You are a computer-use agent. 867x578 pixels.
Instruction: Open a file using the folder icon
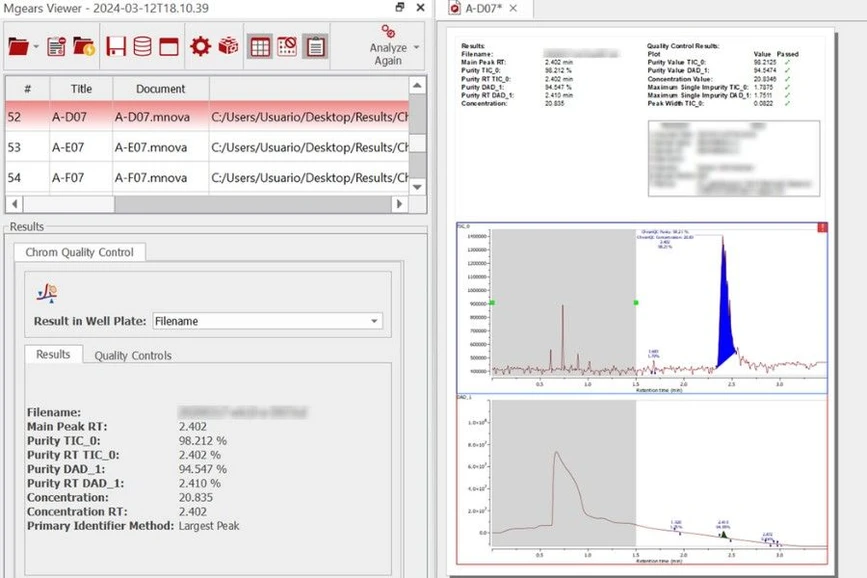tap(20, 46)
